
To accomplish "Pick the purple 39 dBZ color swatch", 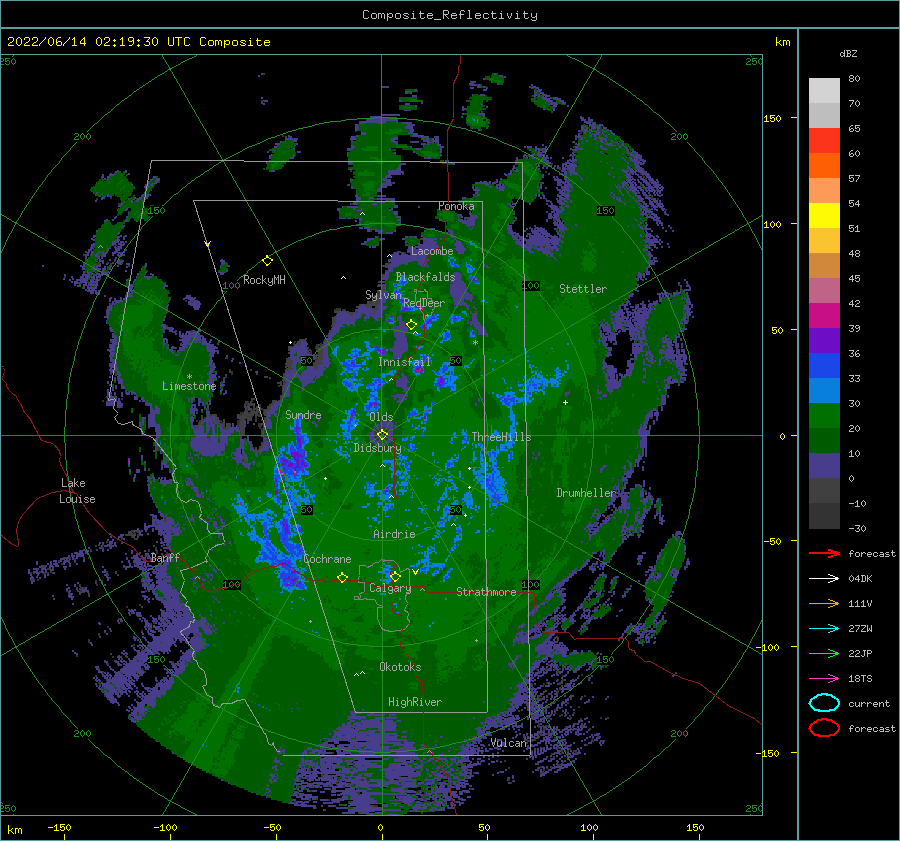I will tap(824, 341).
